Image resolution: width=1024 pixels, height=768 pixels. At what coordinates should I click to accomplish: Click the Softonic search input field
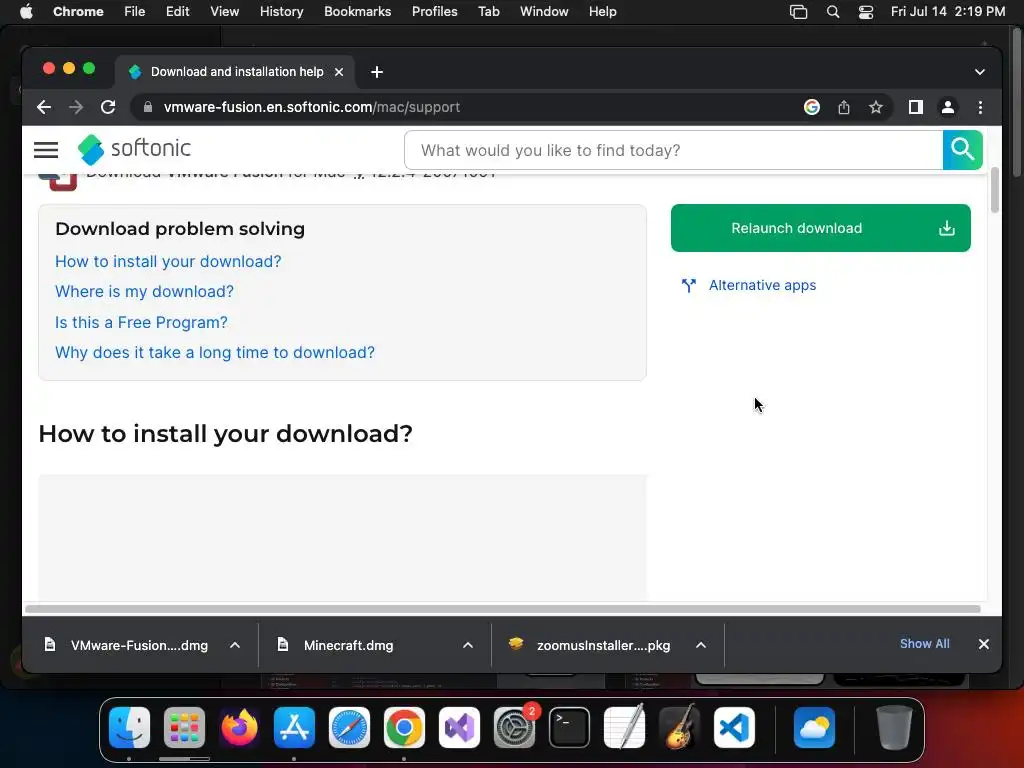[673, 150]
